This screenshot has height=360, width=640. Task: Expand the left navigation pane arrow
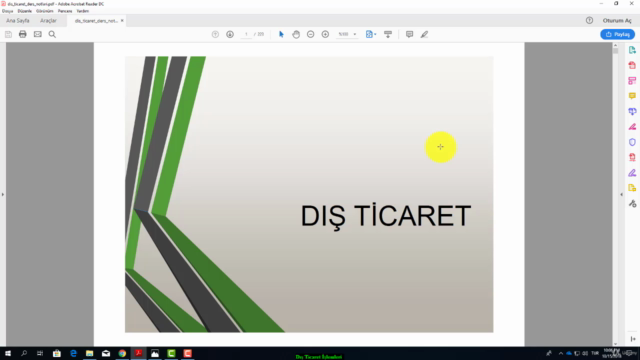pyautogui.click(x=3, y=195)
